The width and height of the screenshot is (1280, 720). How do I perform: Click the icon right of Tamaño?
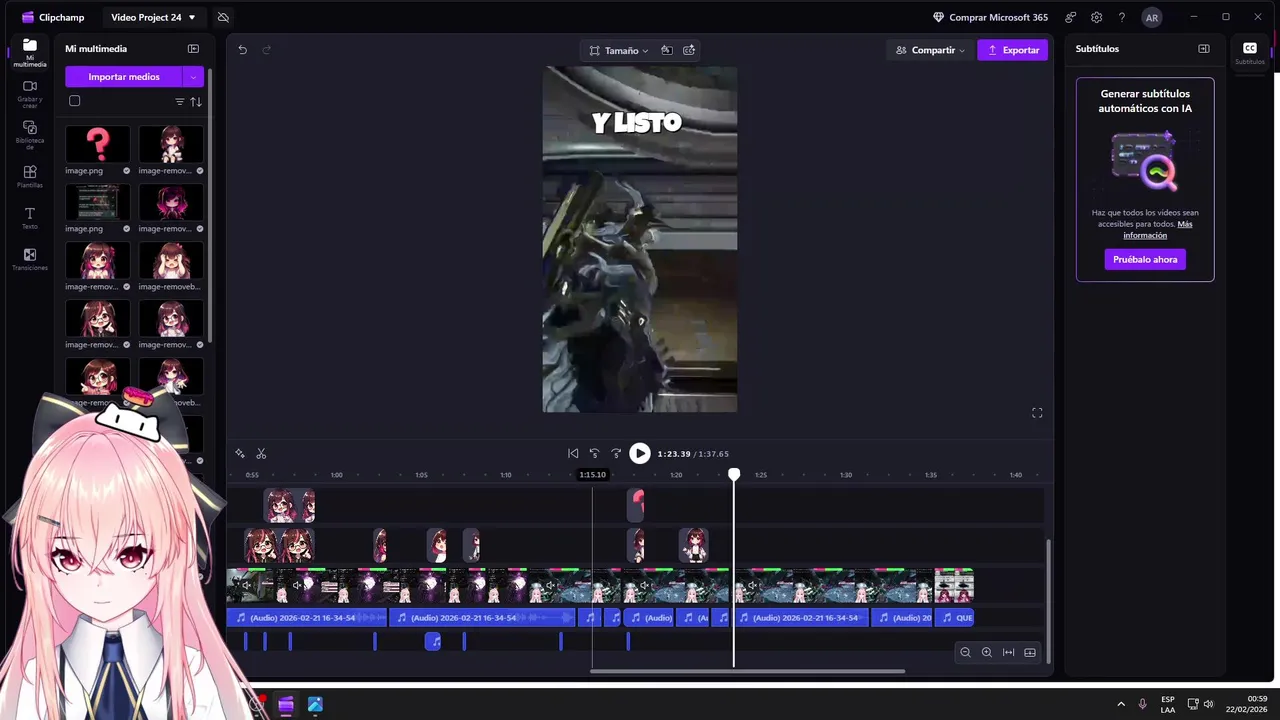tap(667, 50)
